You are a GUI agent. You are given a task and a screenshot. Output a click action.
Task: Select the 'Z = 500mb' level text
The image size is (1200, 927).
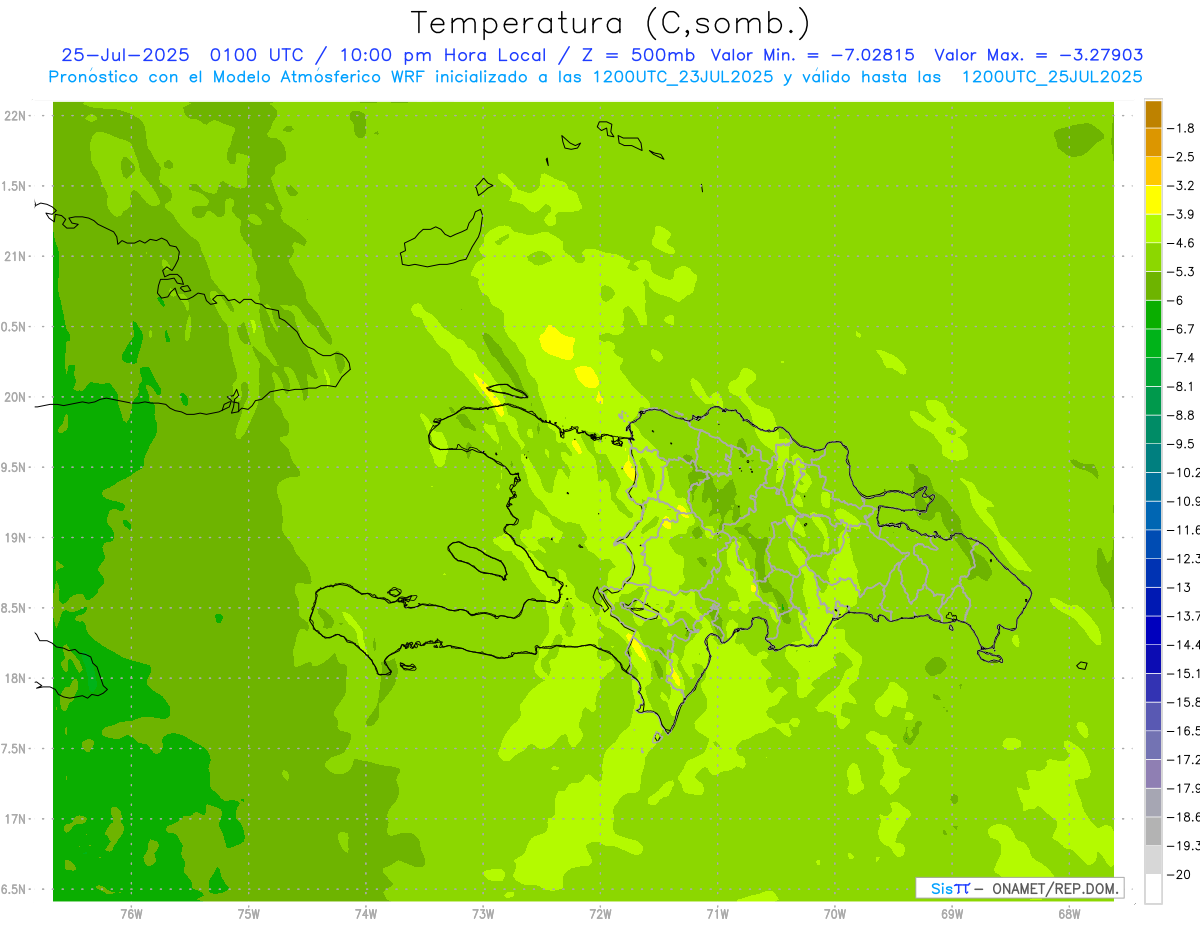pos(636,55)
